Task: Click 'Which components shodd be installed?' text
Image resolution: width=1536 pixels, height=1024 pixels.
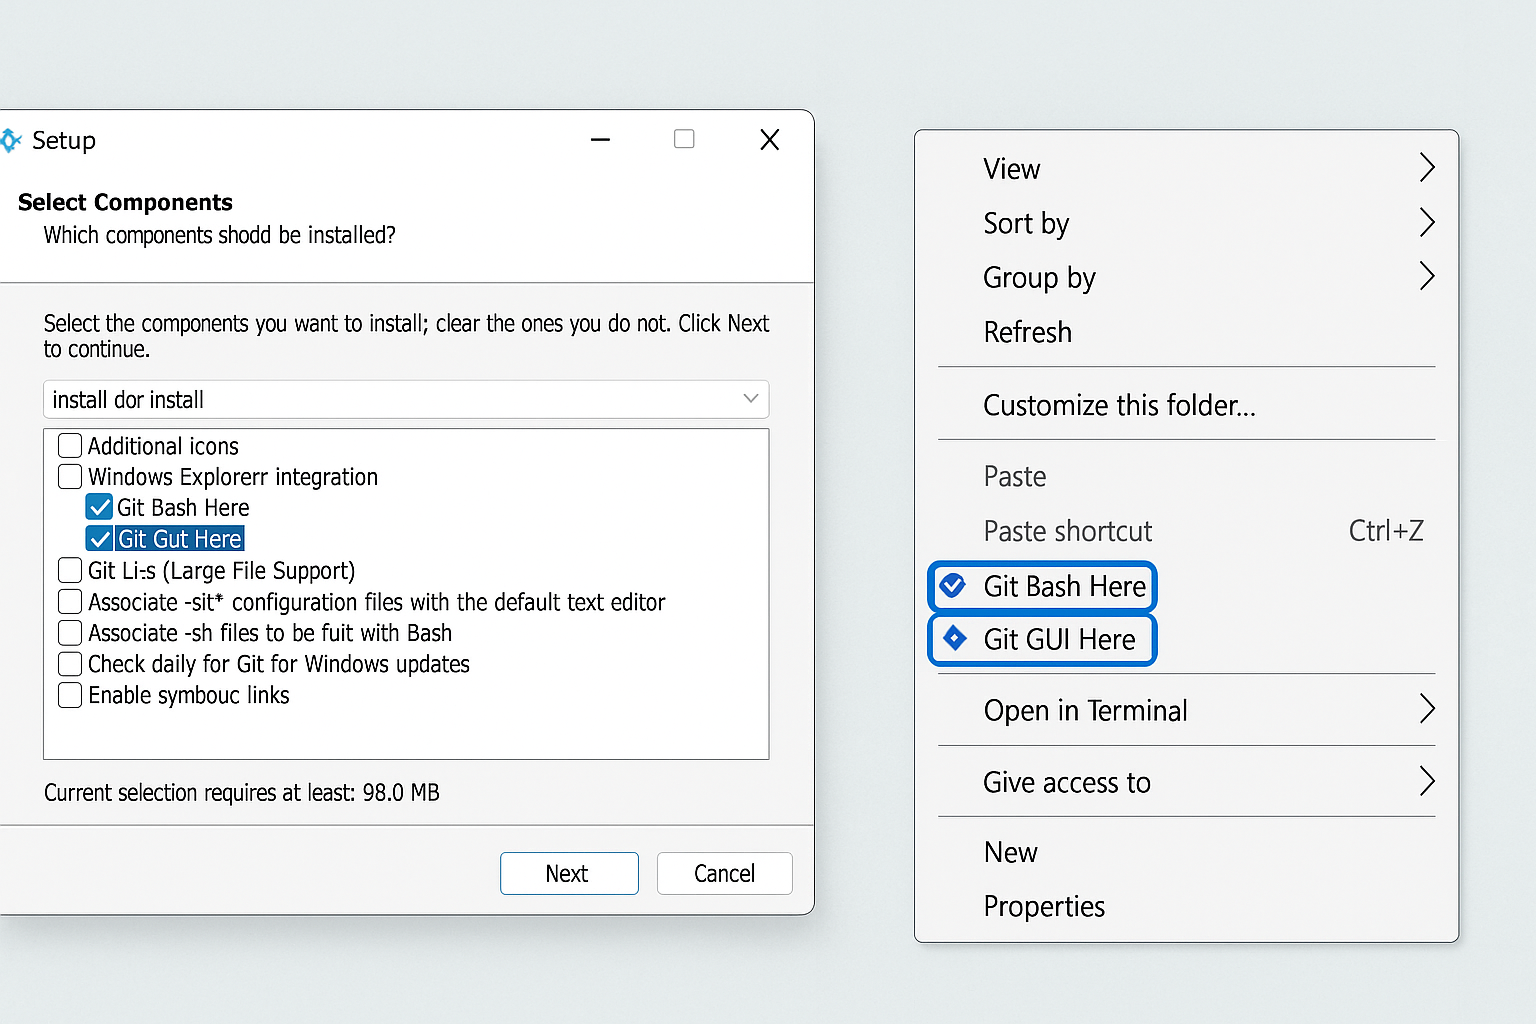Action: click(220, 235)
